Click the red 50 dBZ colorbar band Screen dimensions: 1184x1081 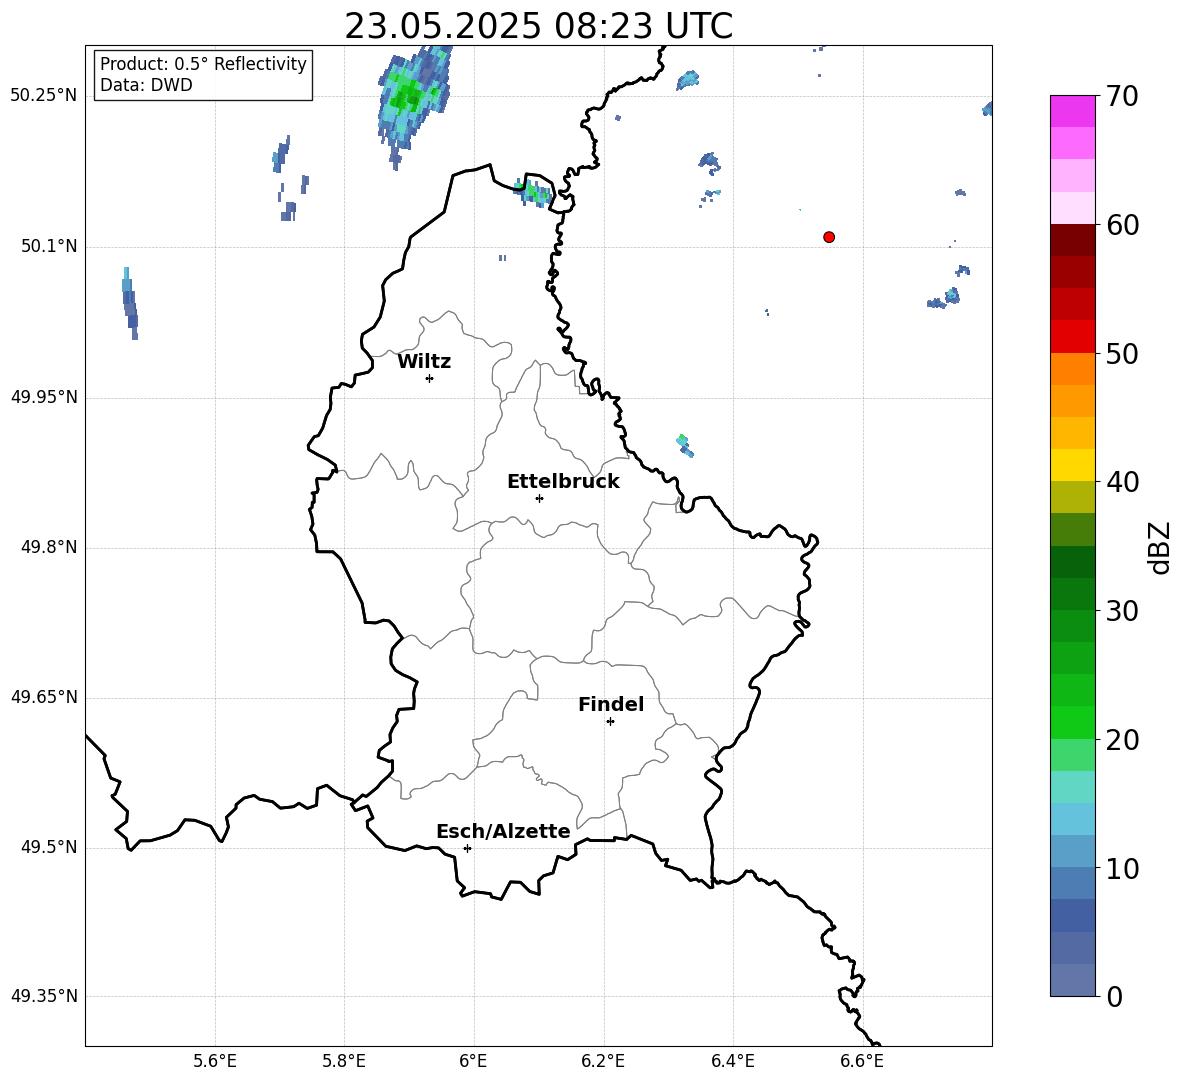[1072, 337]
